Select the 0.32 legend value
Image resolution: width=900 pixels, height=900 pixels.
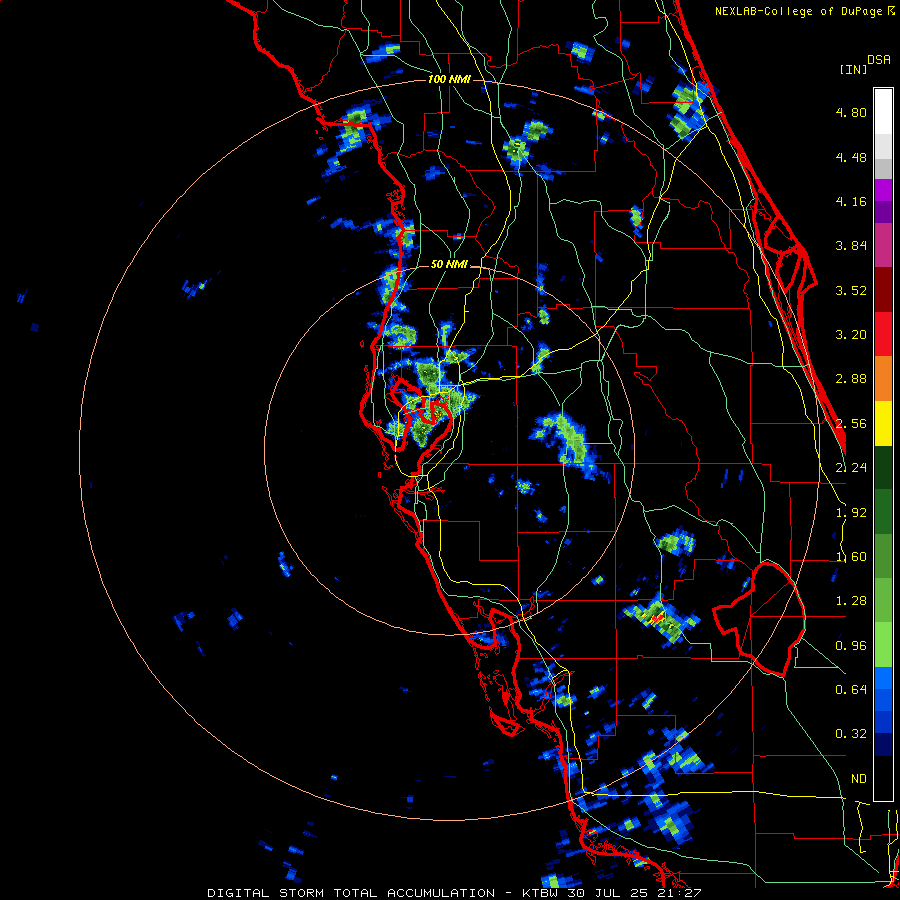tap(851, 734)
